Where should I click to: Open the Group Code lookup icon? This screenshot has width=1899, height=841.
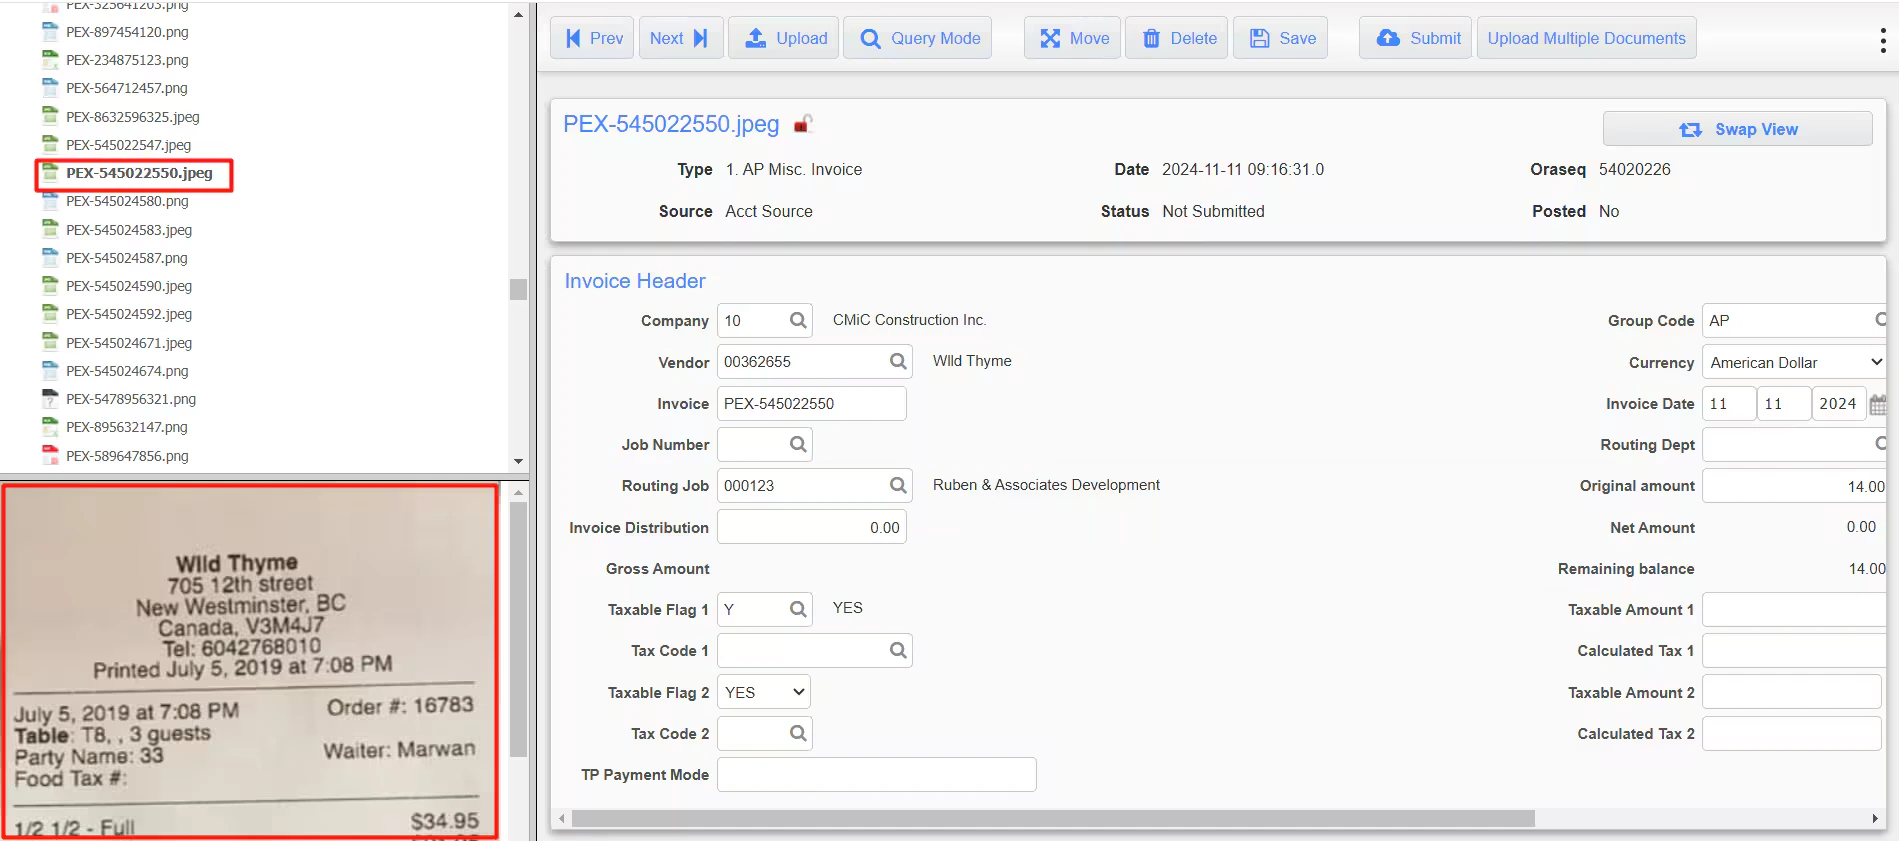1880,320
